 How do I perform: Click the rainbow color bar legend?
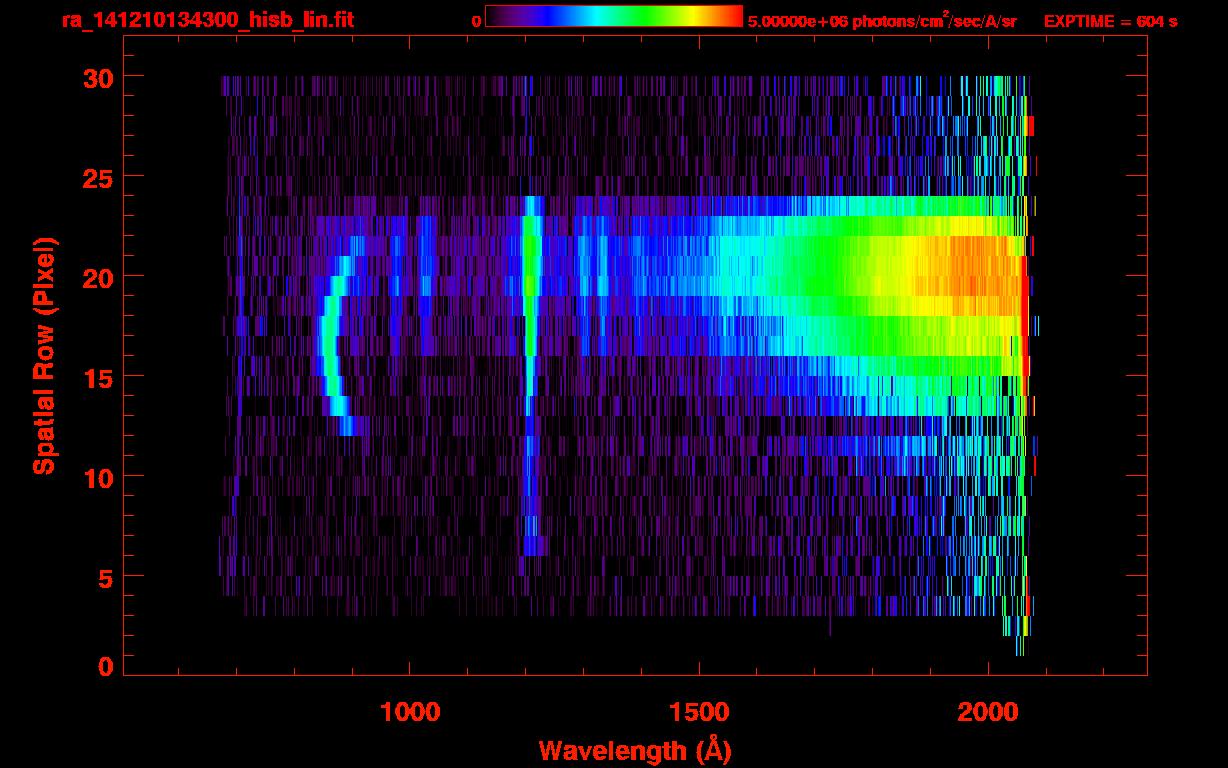[614, 16]
